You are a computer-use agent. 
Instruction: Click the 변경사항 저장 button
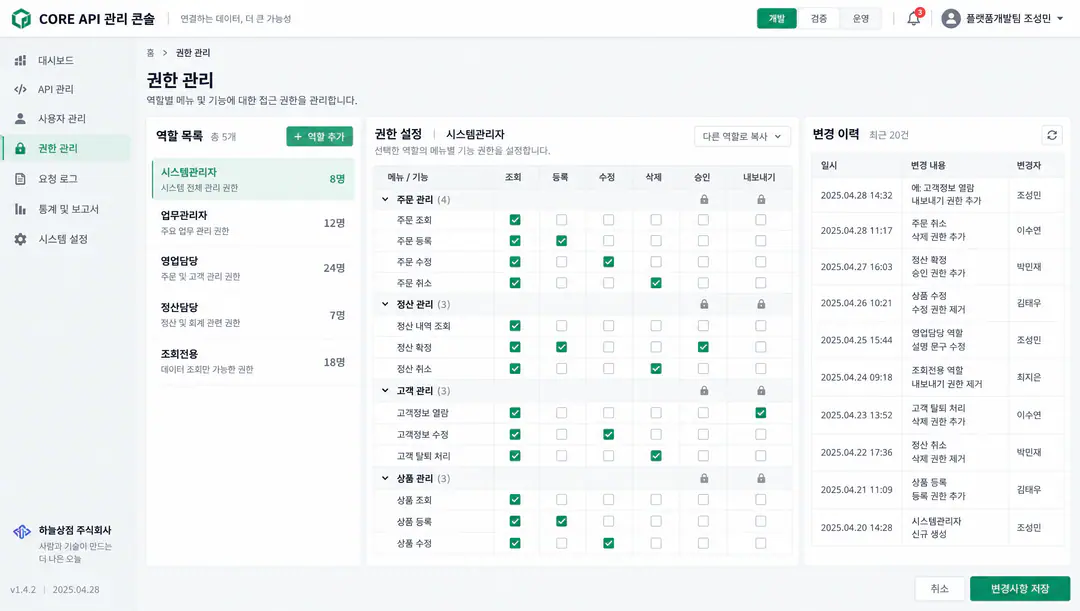tap(1020, 589)
